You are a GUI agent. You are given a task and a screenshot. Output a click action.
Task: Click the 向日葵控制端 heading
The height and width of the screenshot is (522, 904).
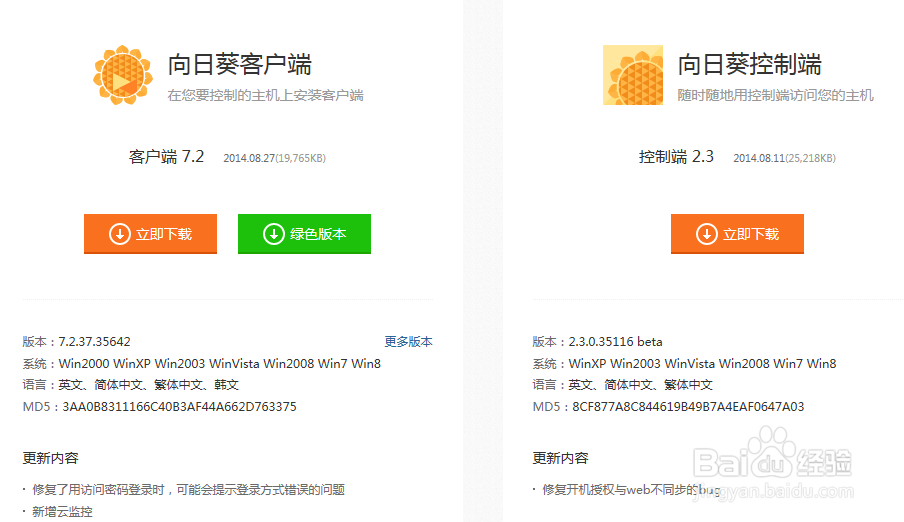click(x=749, y=64)
